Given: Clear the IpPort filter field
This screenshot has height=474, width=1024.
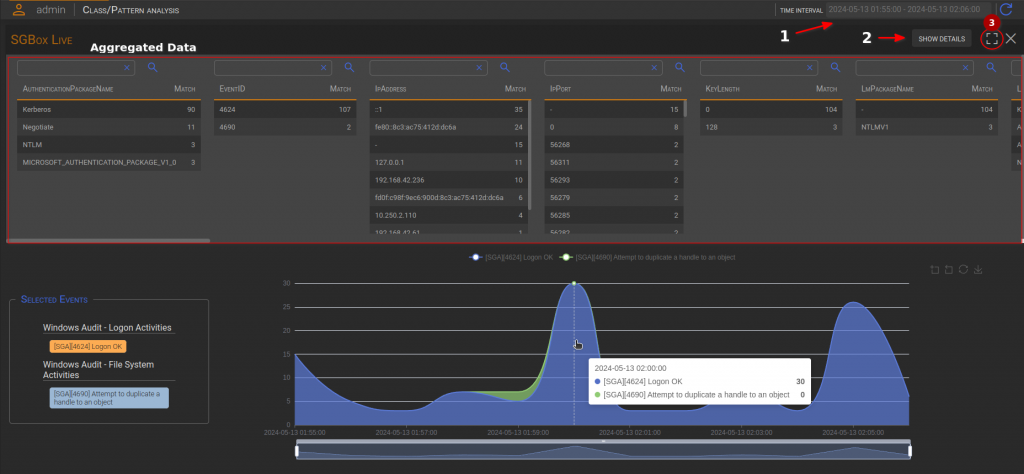Looking at the screenshot, I should pos(654,68).
